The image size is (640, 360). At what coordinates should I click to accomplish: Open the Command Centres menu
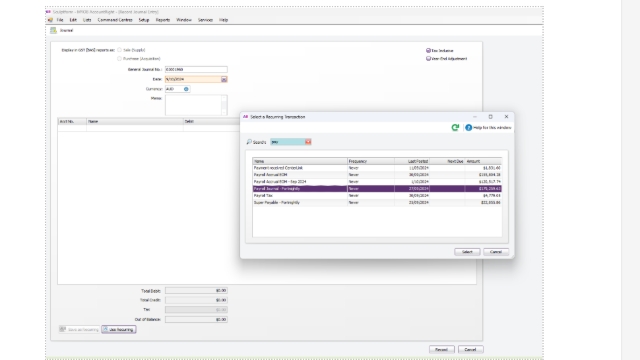tap(115, 20)
